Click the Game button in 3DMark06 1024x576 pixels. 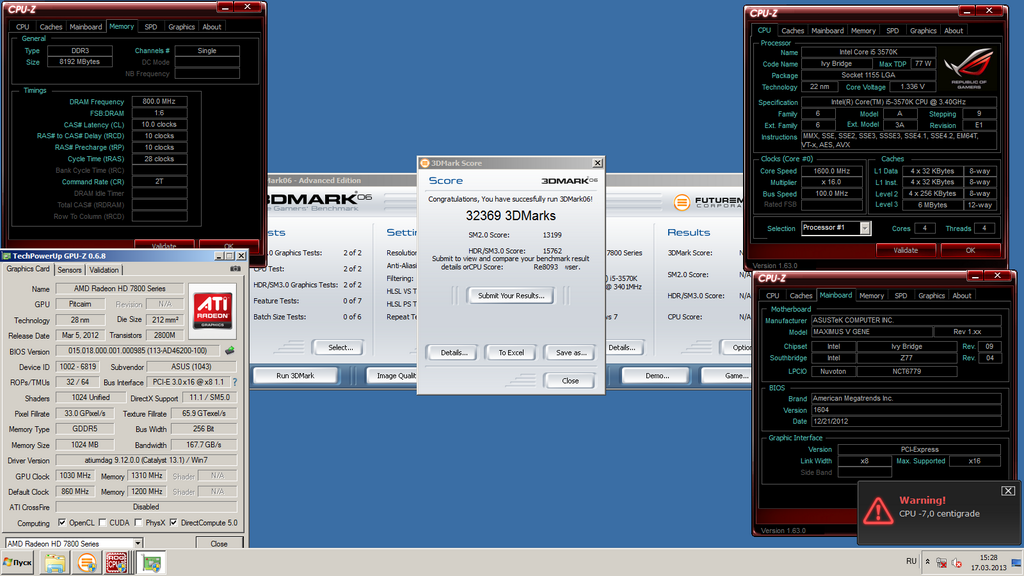coord(726,376)
